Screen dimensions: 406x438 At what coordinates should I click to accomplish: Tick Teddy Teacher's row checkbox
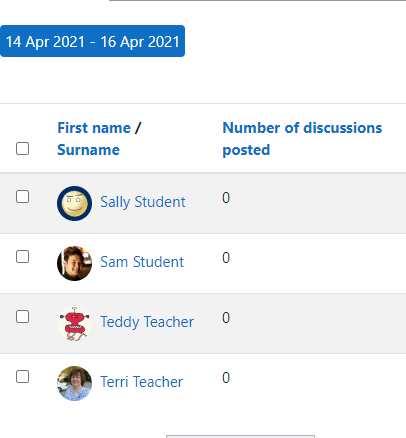pos(22,317)
